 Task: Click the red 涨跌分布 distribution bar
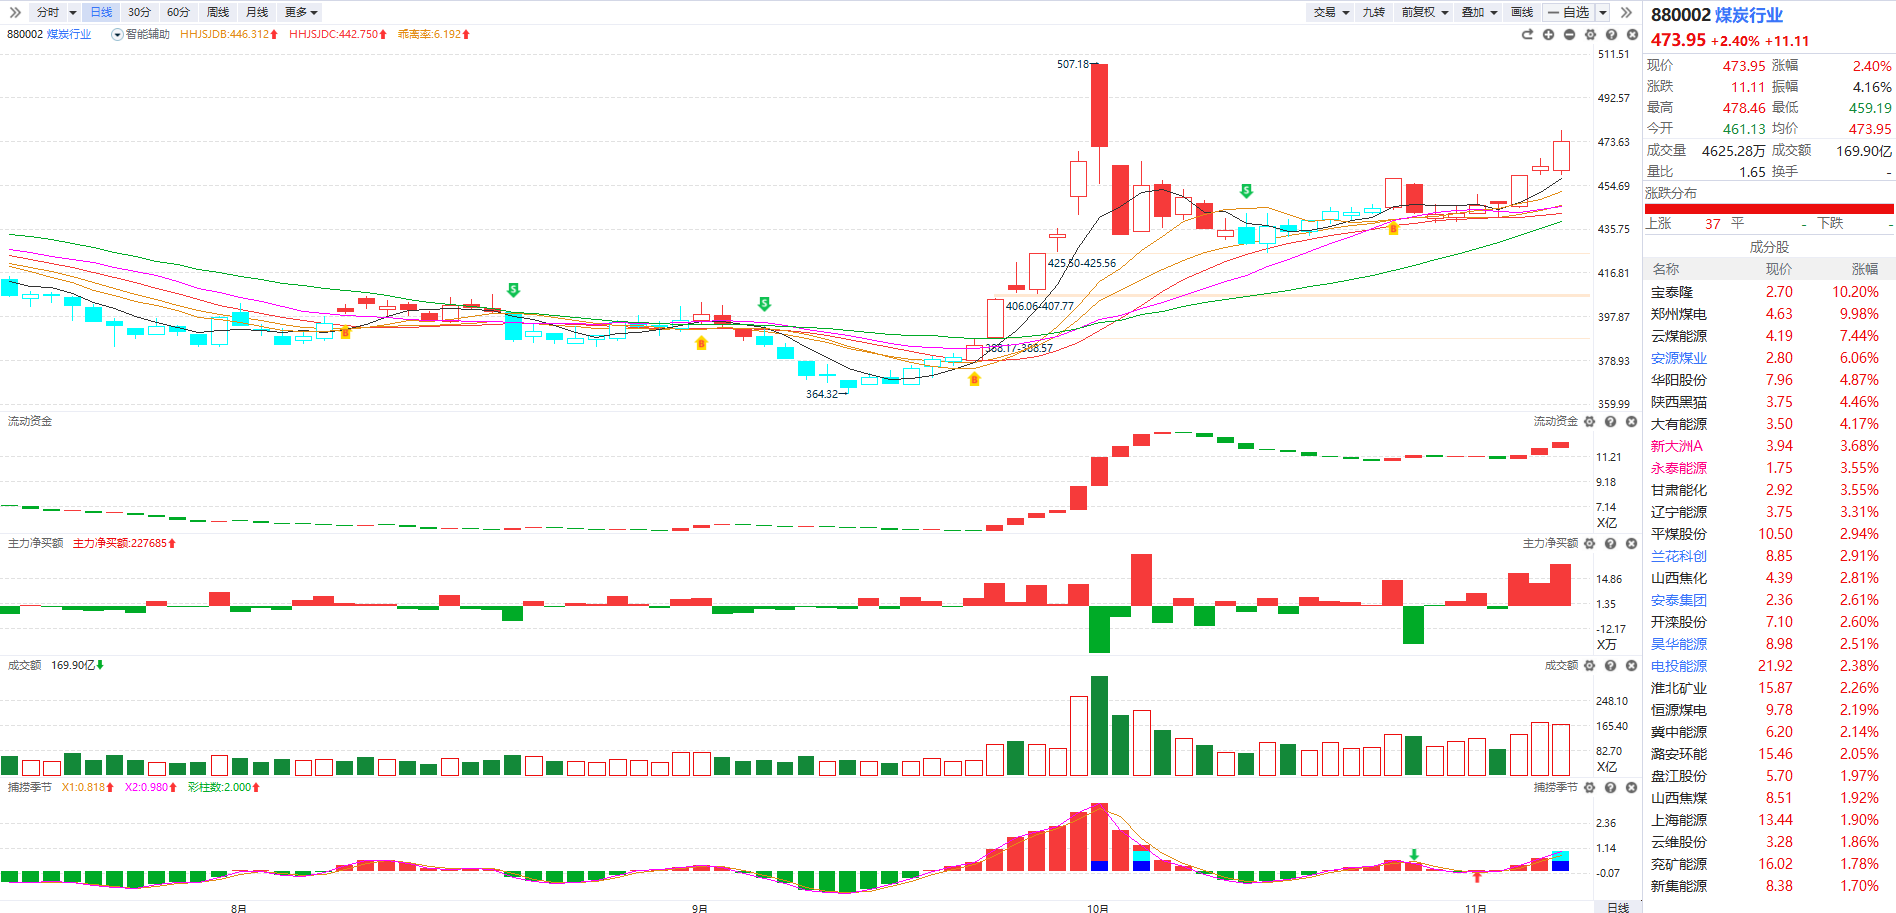1768,209
